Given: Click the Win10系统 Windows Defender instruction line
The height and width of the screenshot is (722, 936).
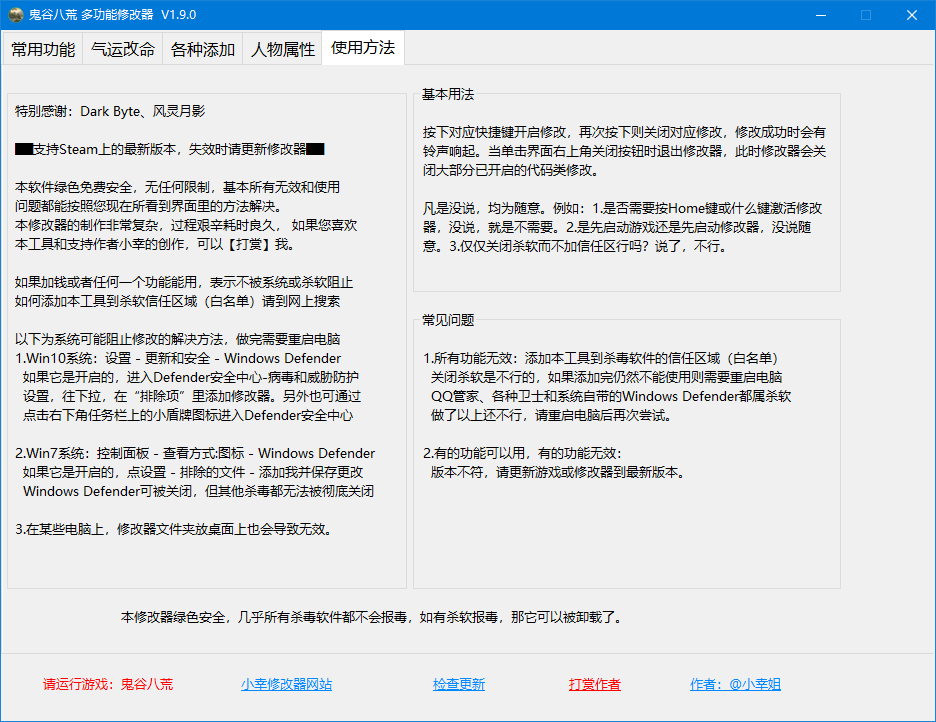Looking at the screenshot, I should (x=178, y=358).
